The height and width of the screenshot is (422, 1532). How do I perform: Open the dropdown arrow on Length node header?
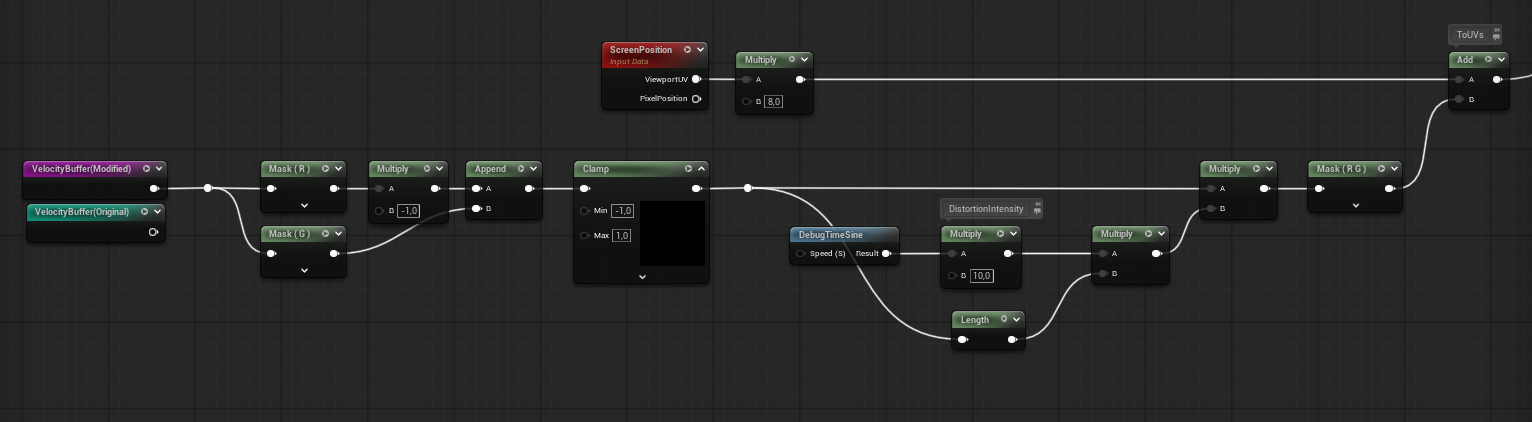pos(1016,320)
